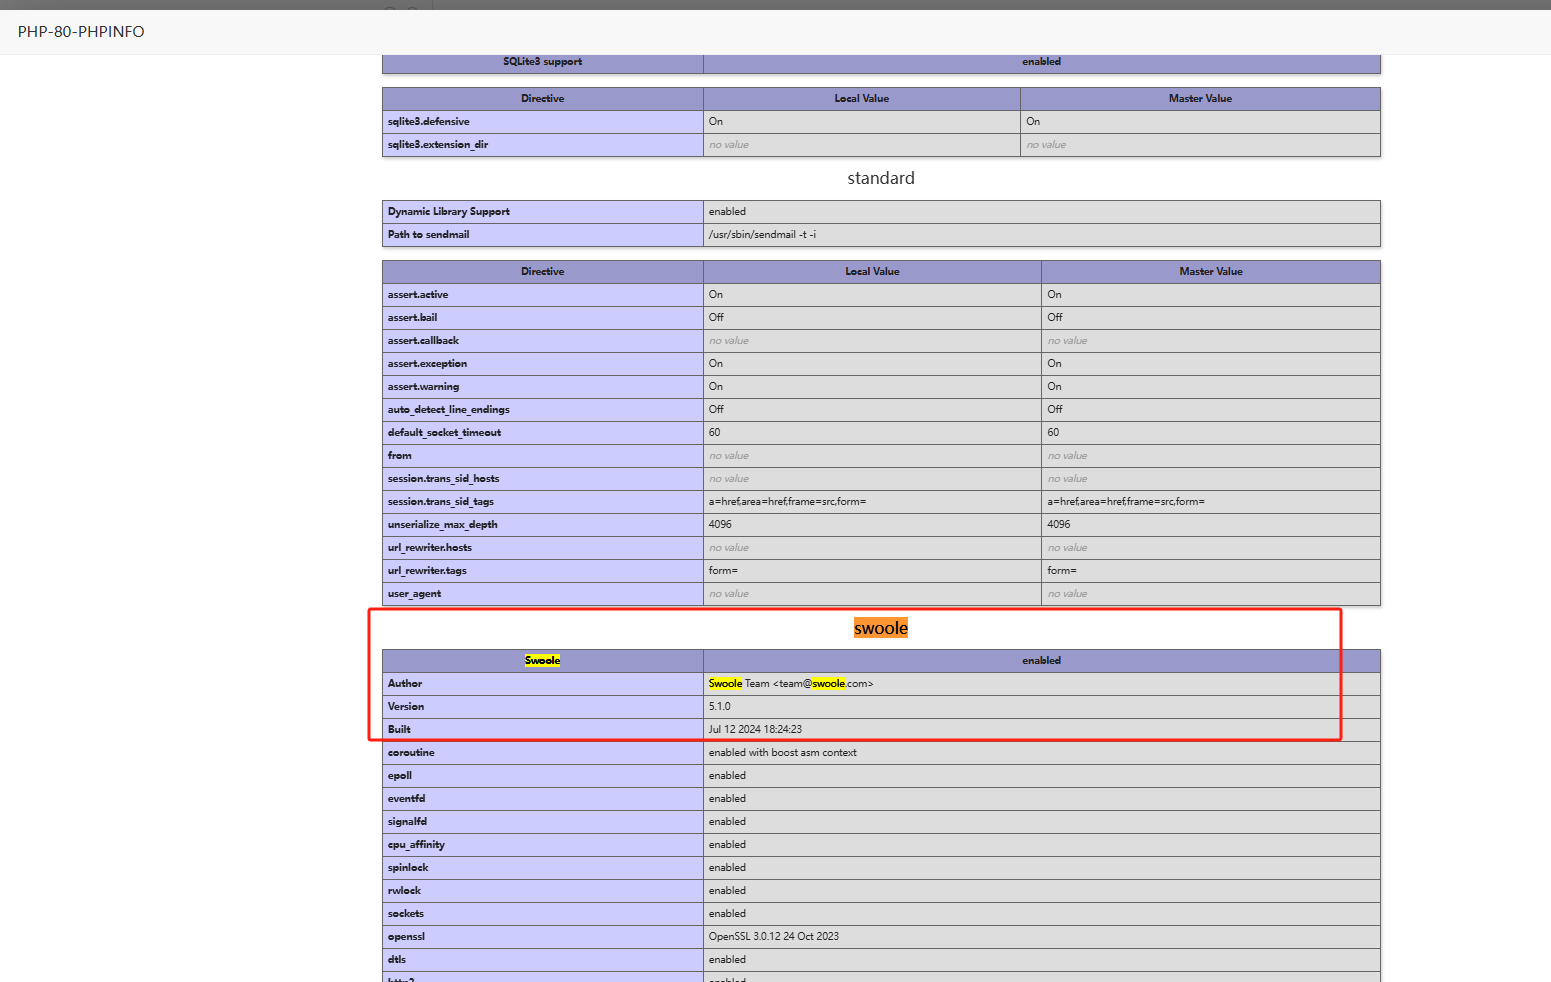Select the version value 5.1.0

point(720,707)
